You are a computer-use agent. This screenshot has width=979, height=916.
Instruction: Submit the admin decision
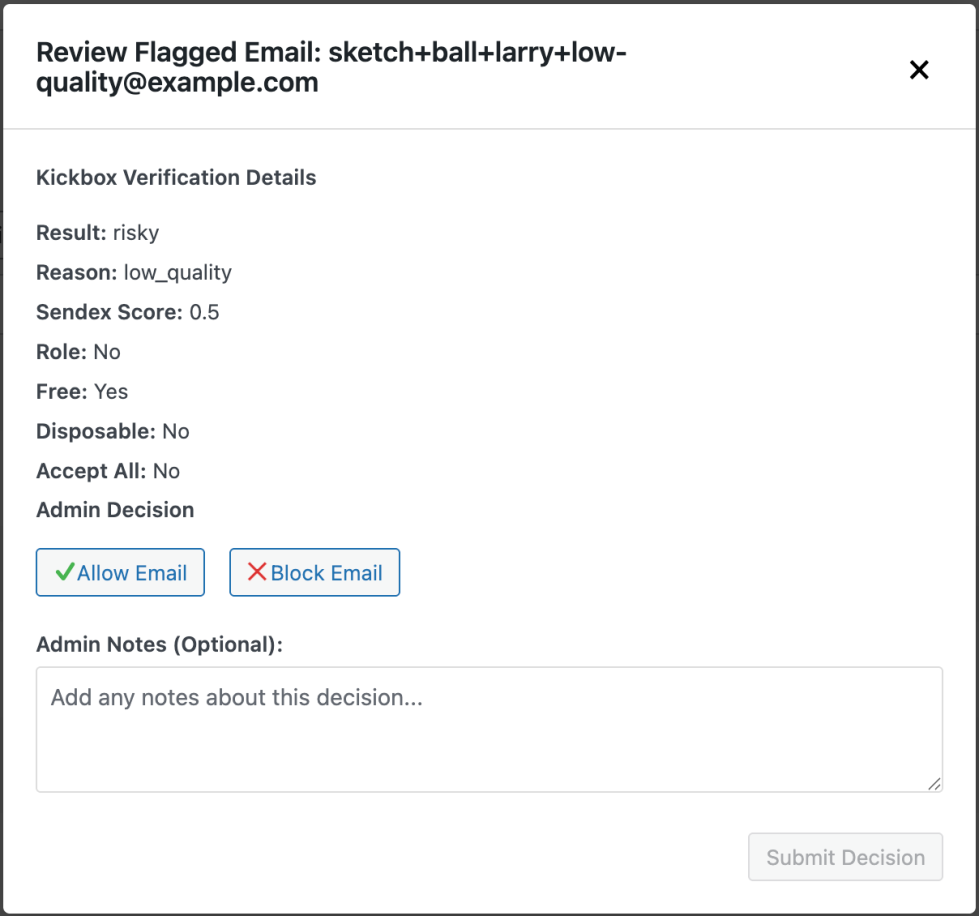coord(845,857)
